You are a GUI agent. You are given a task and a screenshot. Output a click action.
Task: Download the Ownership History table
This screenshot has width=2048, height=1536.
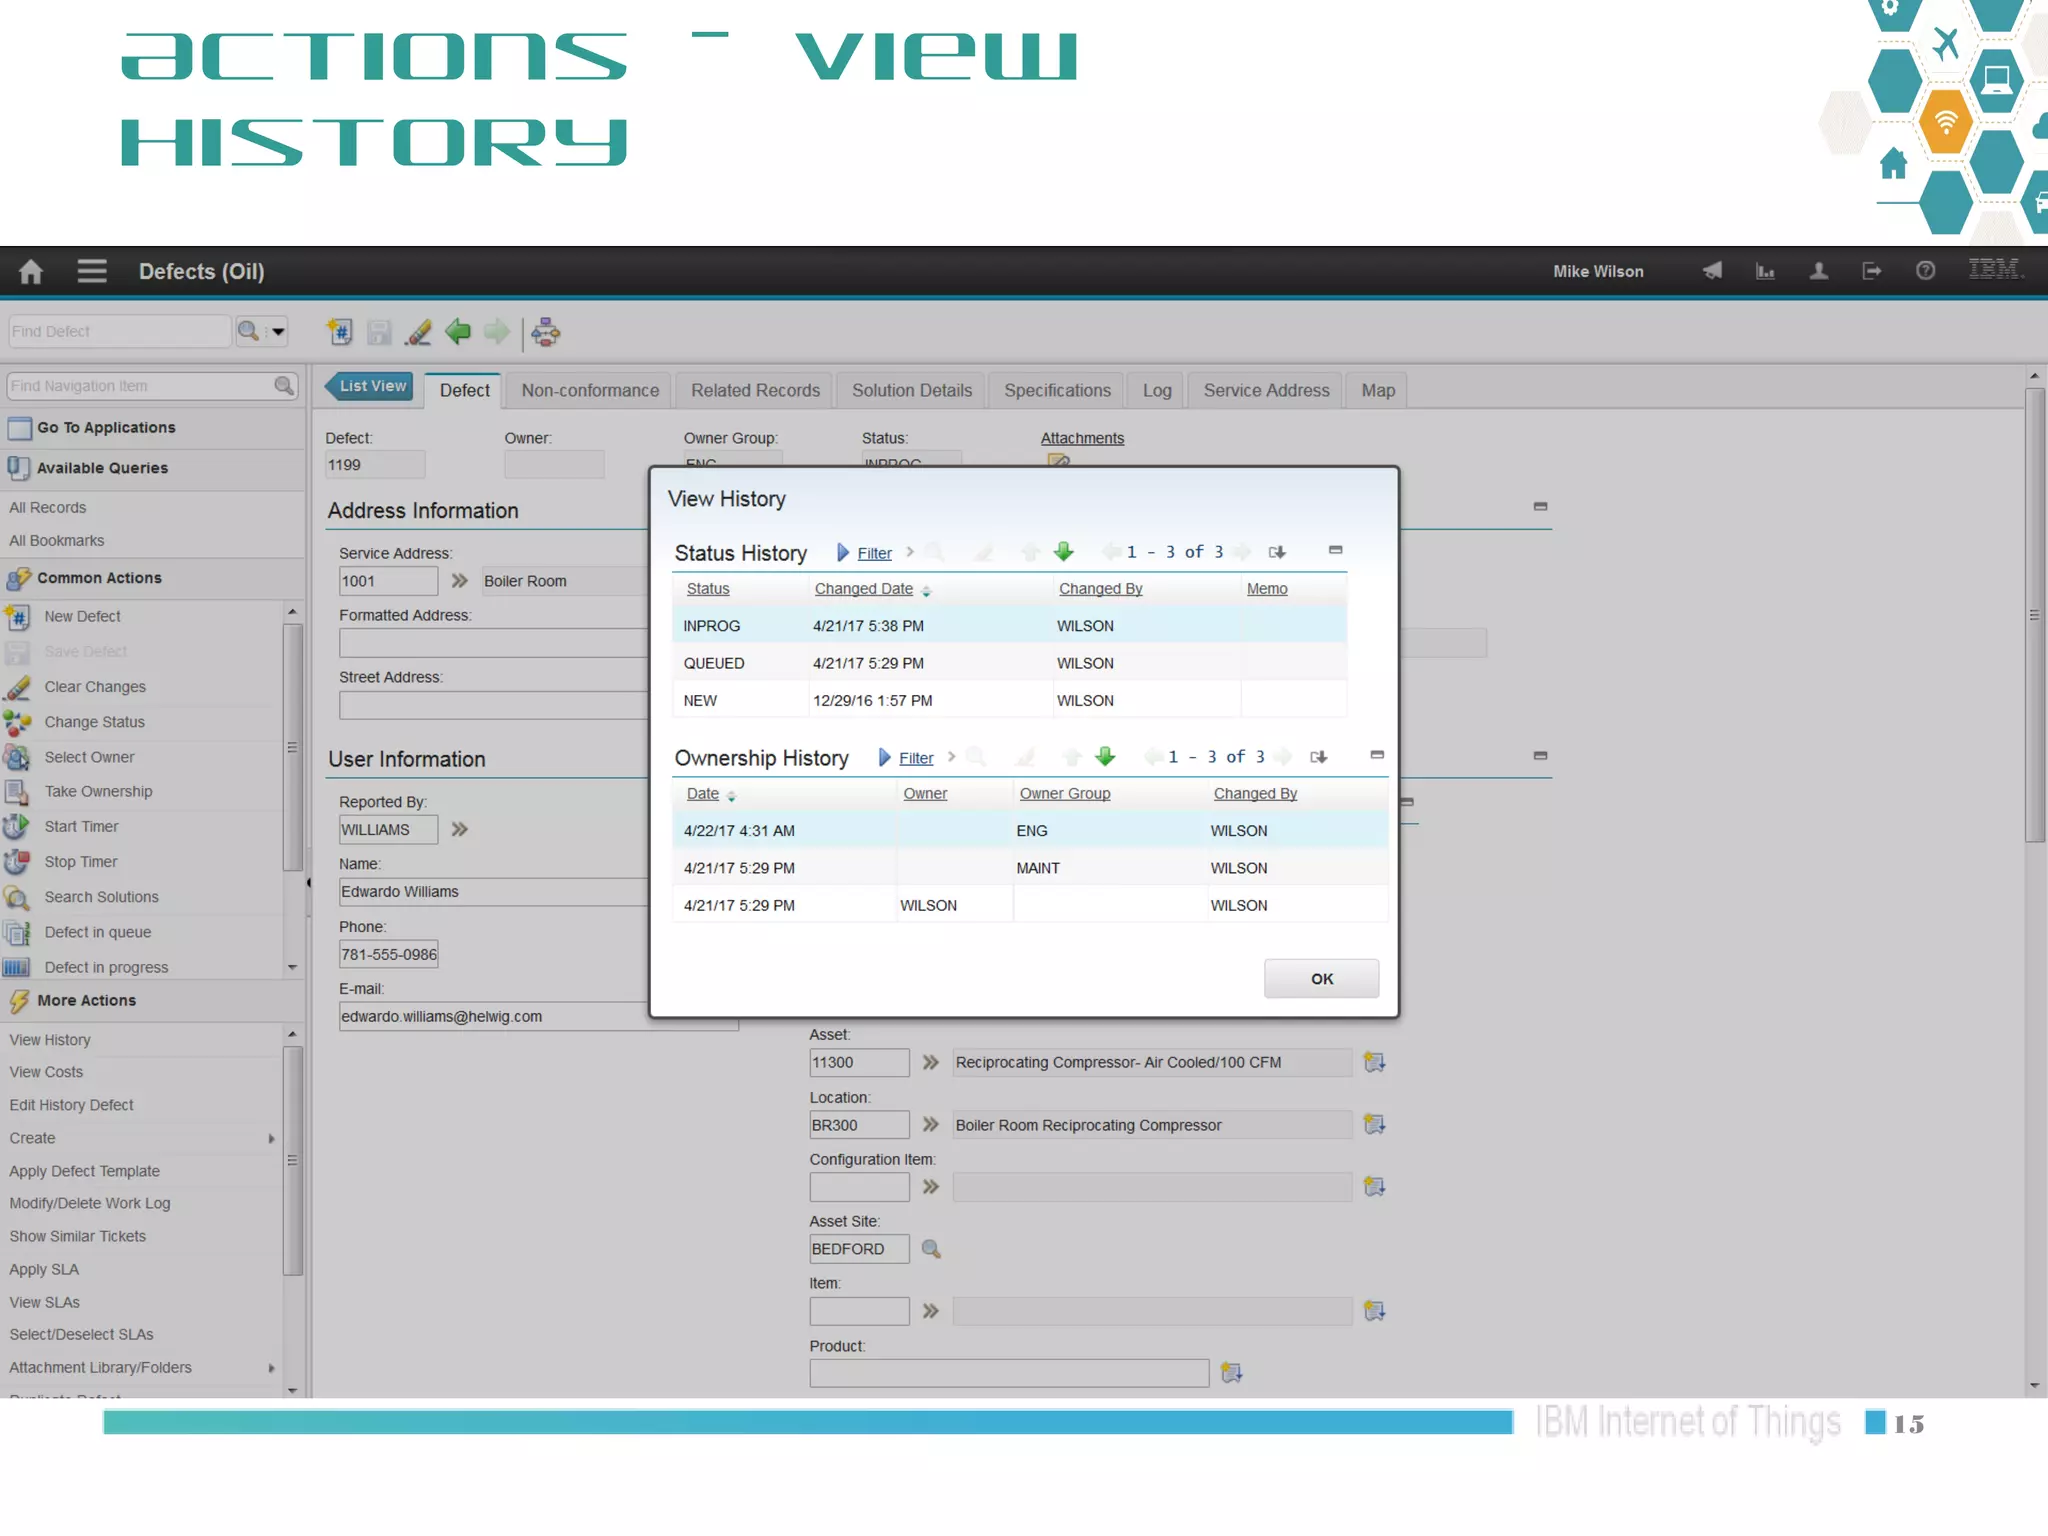click(1319, 757)
